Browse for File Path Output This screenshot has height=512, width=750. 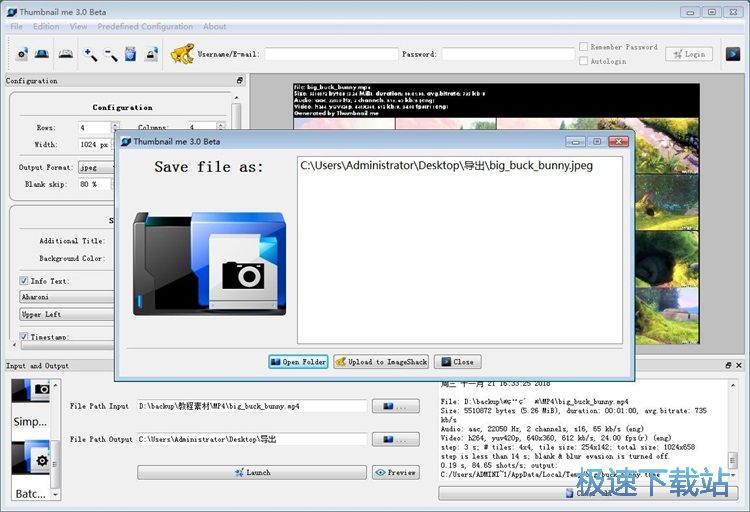396,439
